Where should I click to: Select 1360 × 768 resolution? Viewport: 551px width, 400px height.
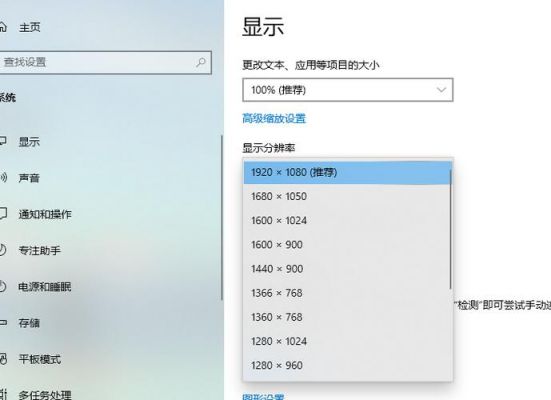[x=347, y=317]
